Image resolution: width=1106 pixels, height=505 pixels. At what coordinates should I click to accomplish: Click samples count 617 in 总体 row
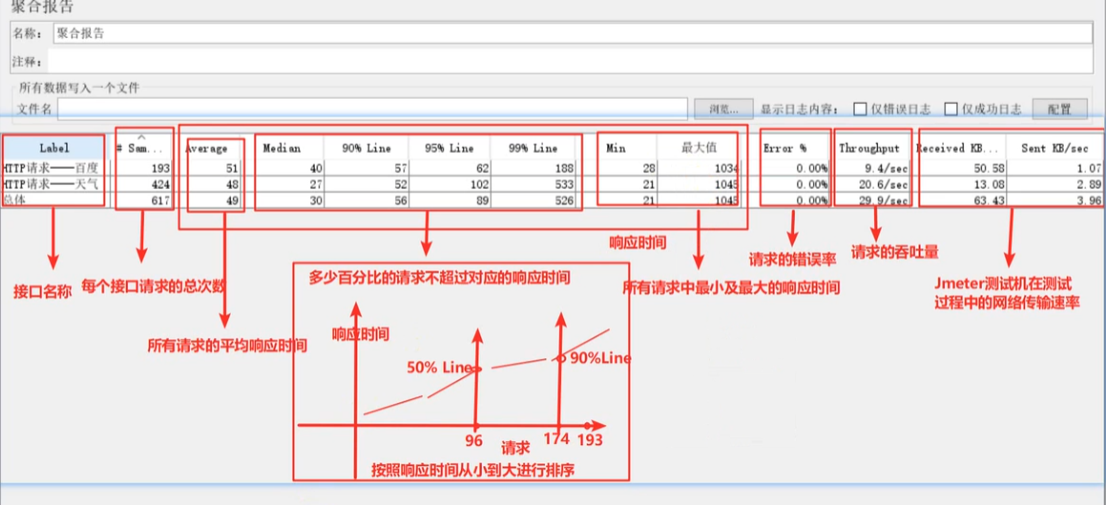[162, 201]
